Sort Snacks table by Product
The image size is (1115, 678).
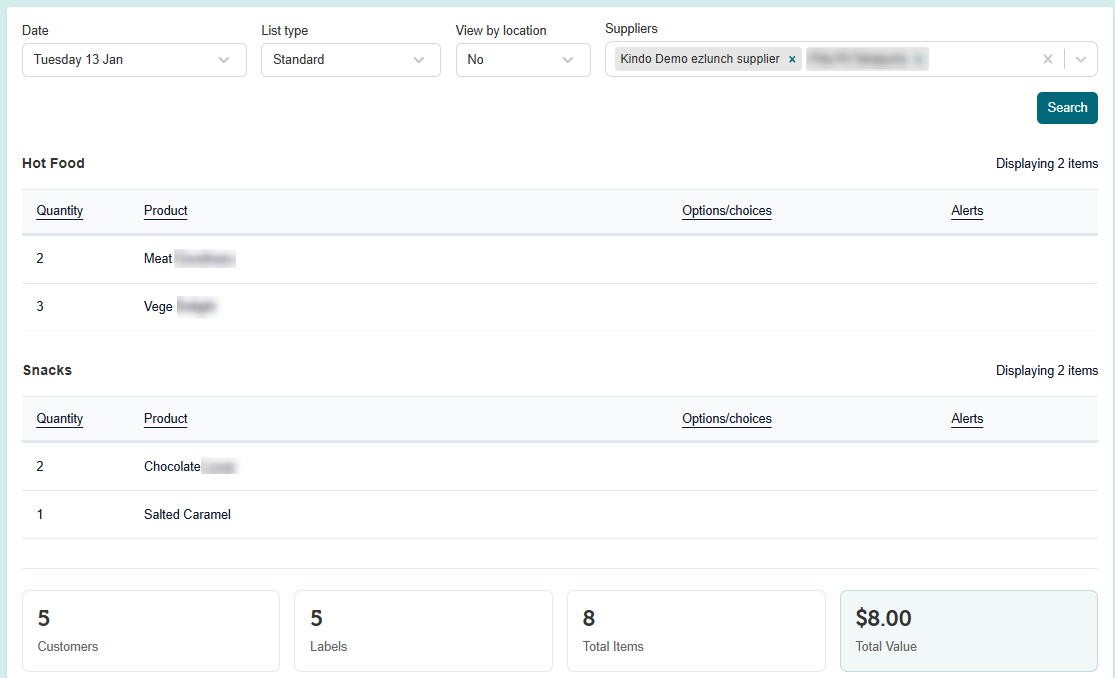click(x=166, y=419)
